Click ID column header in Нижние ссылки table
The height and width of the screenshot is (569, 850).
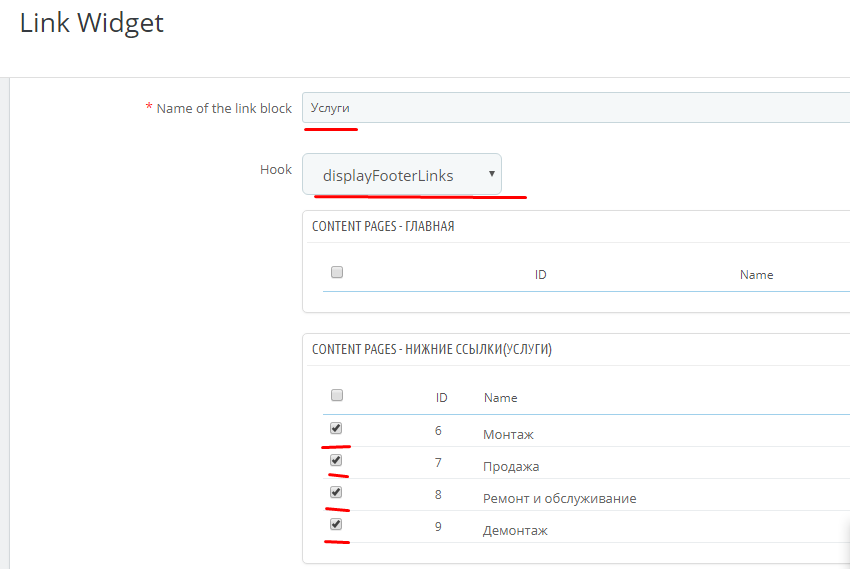(441, 398)
